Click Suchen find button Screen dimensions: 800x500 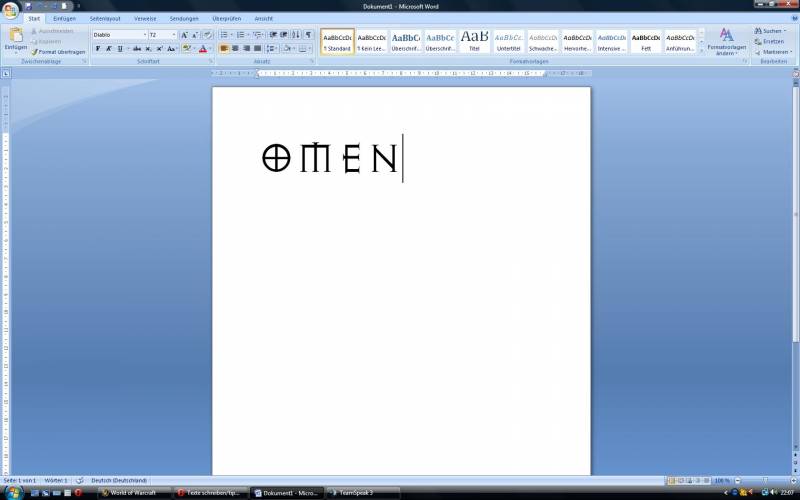click(771, 31)
